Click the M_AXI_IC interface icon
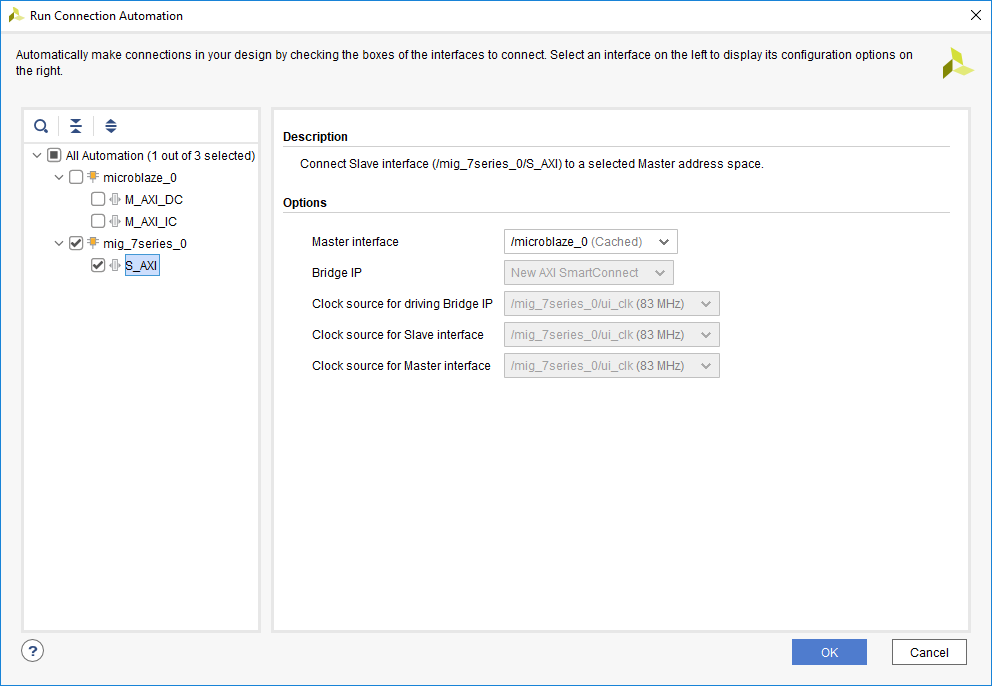This screenshot has width=992, height=686. (115, 221)
